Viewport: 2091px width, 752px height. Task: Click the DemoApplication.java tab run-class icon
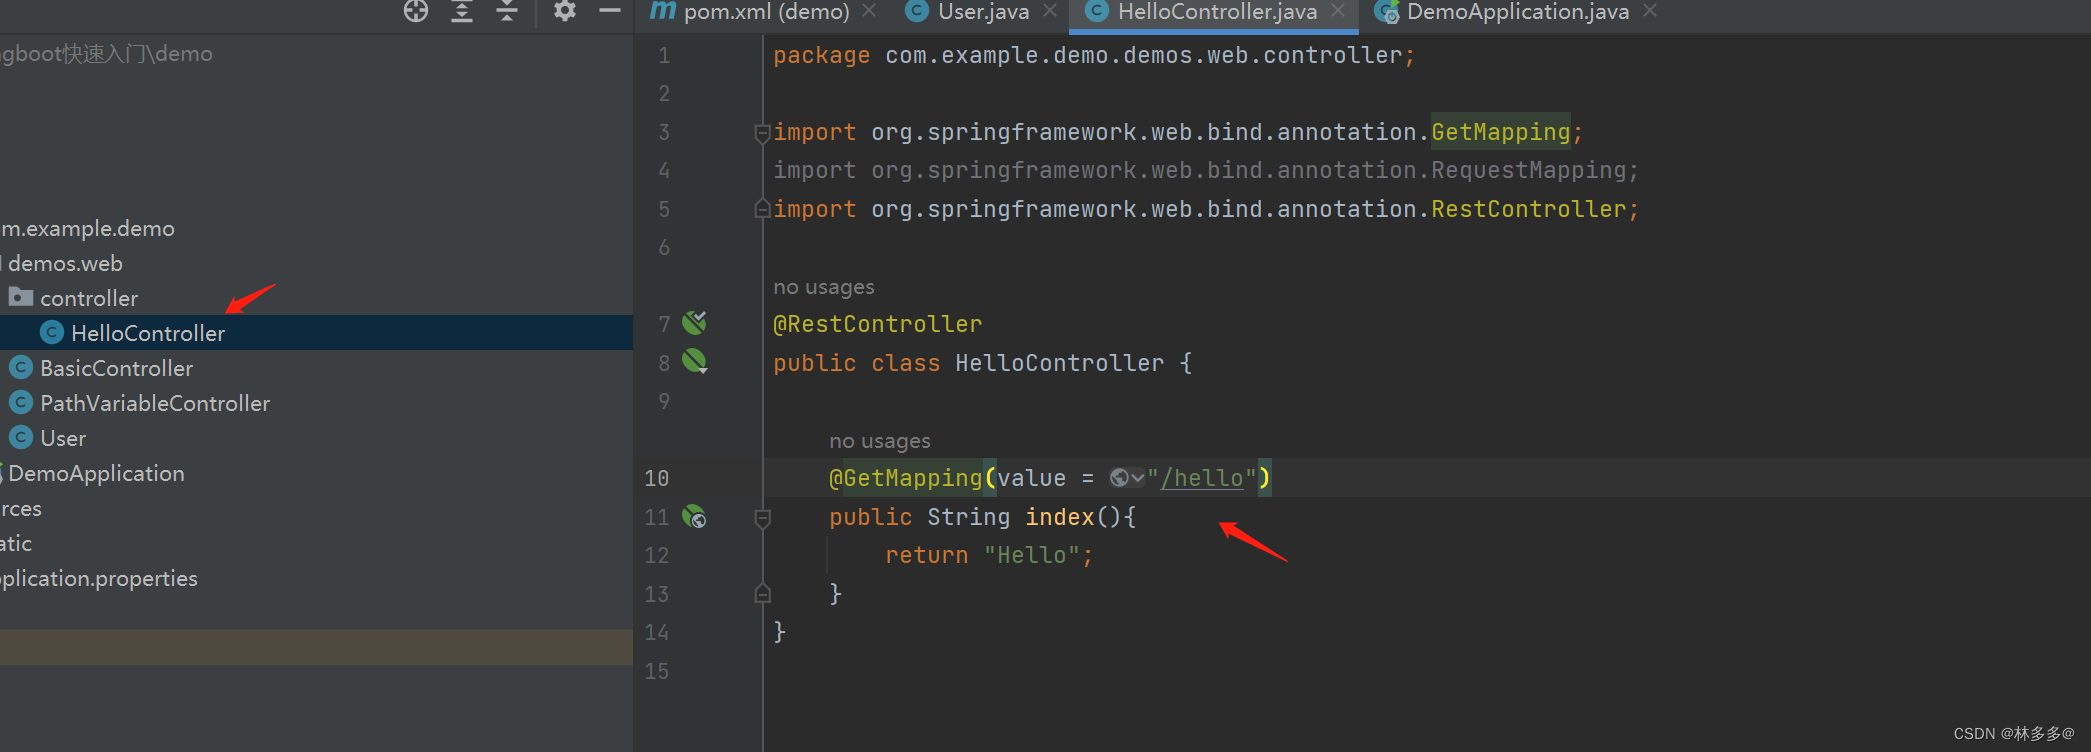tap(1387, 12)
